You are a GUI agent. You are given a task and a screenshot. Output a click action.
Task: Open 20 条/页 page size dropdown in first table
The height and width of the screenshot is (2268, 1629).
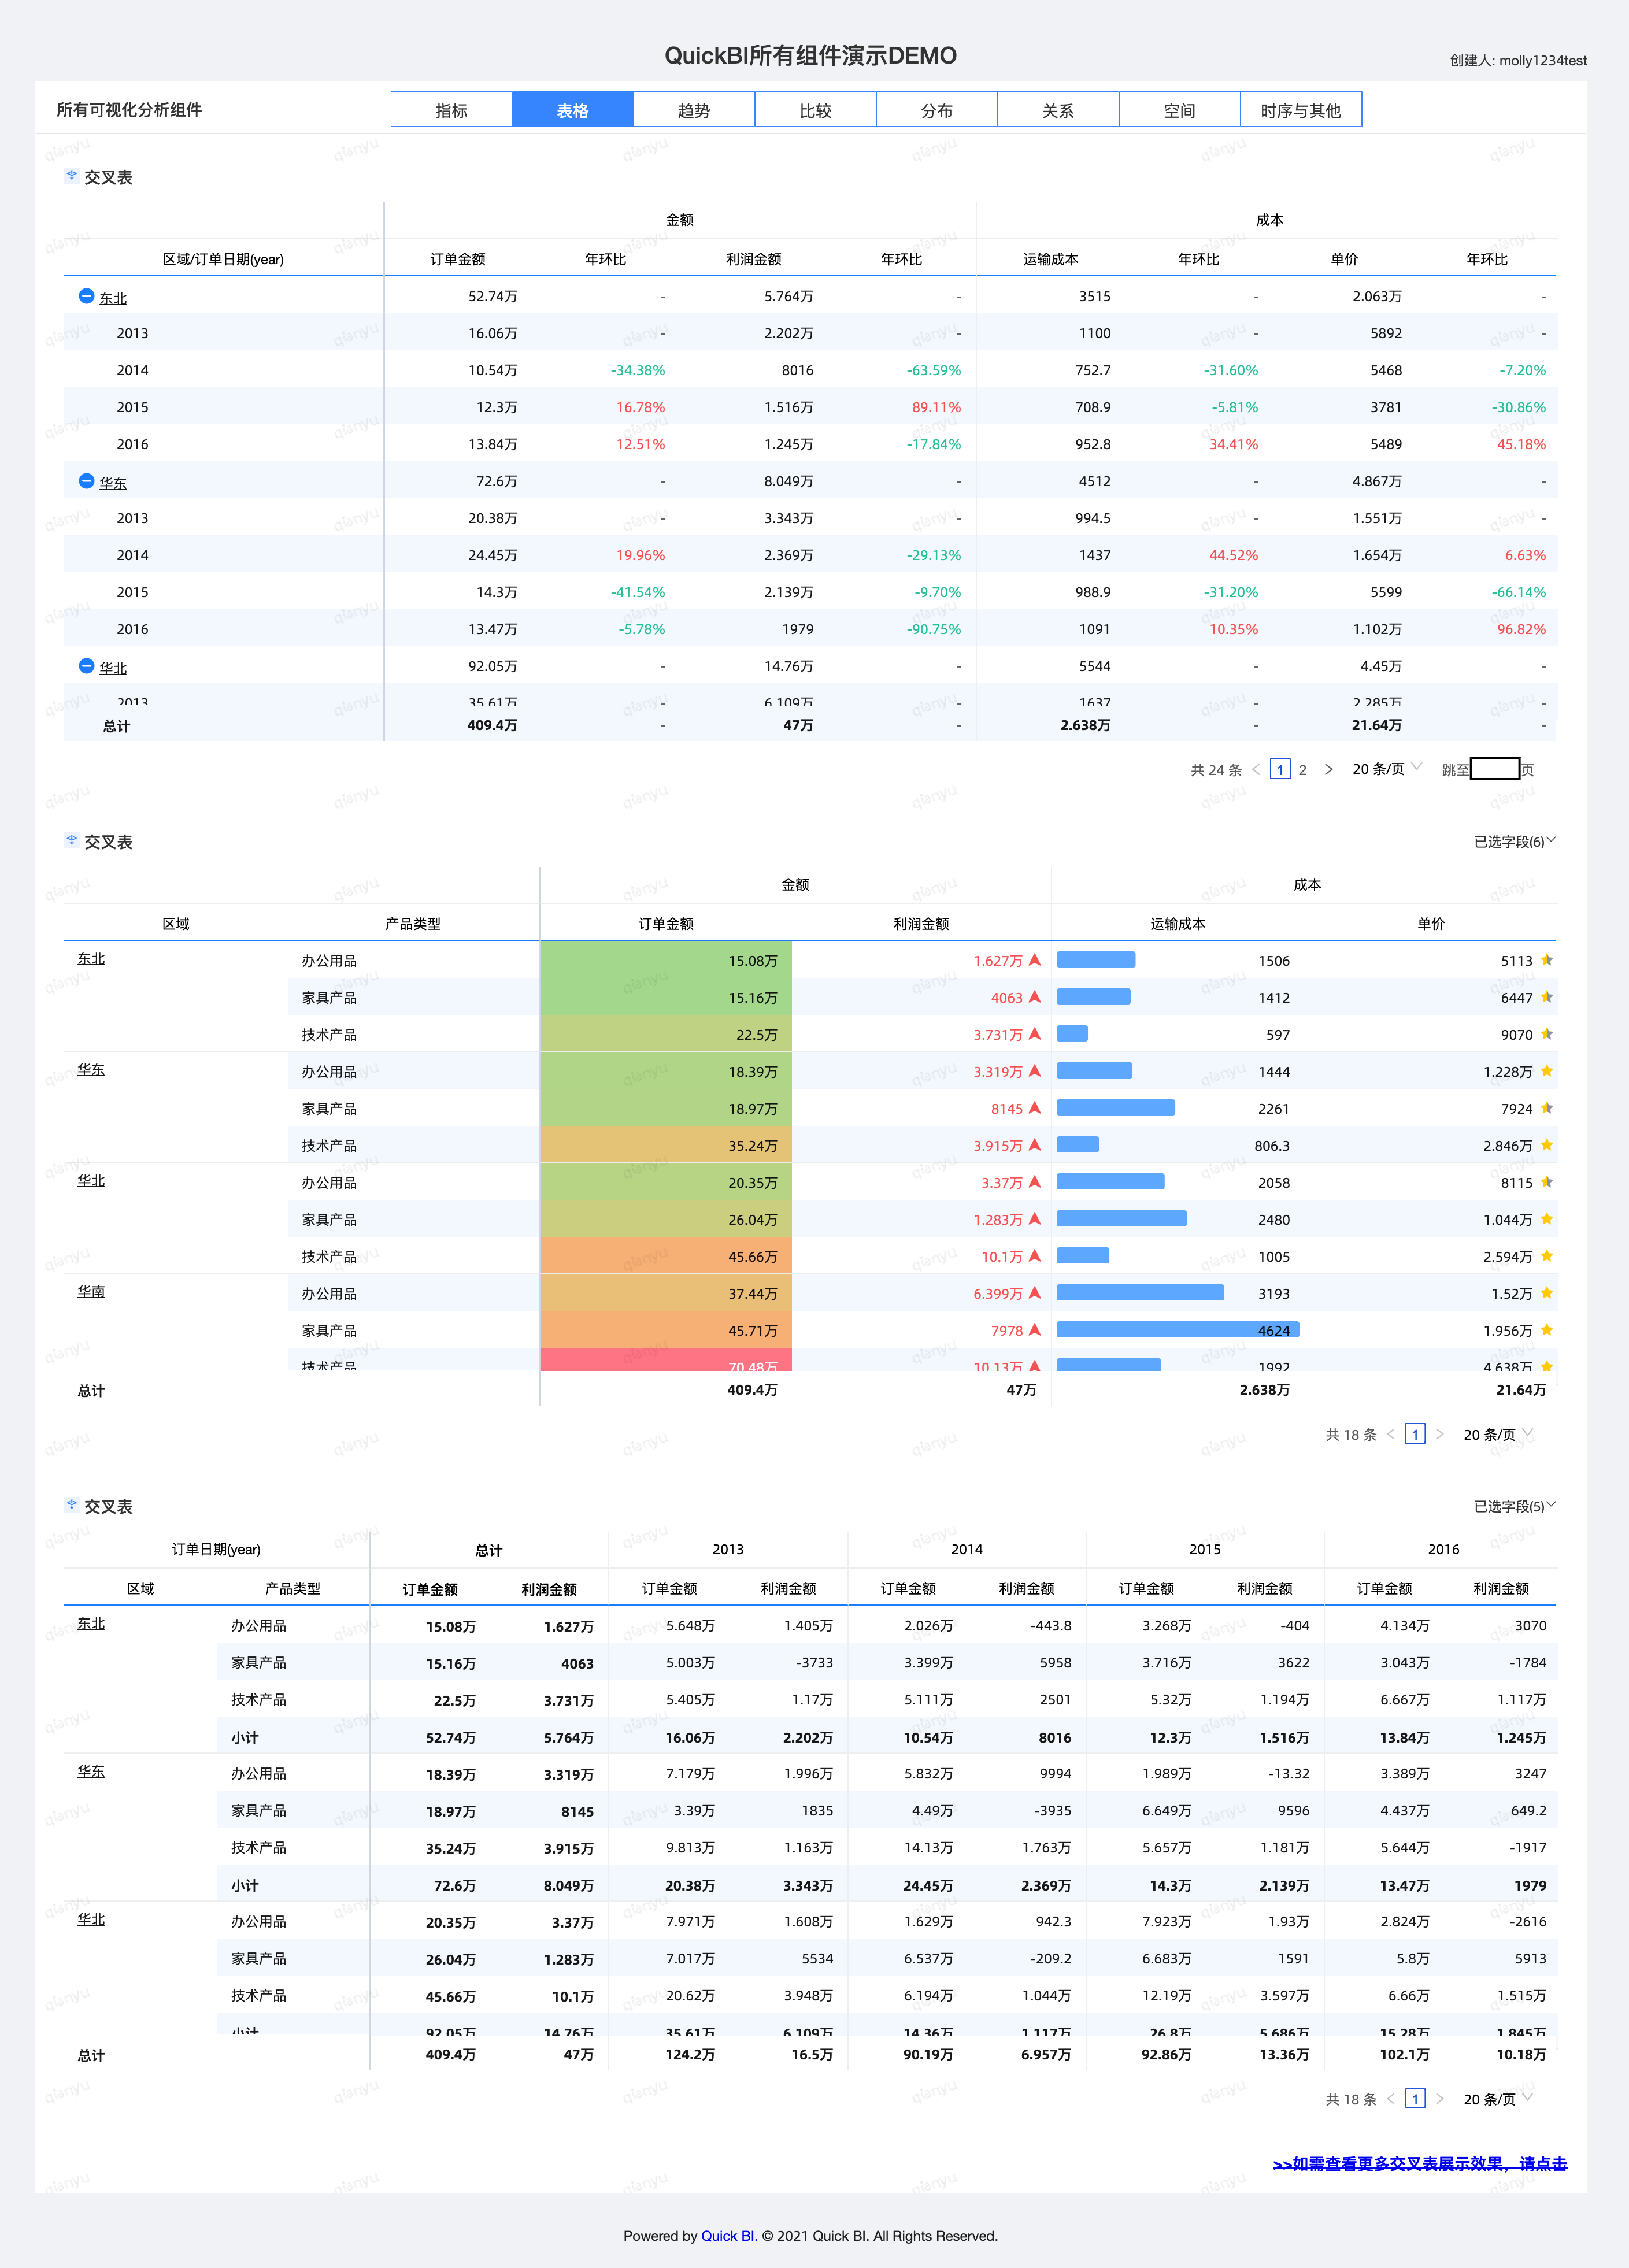(x=1386, y=768)
